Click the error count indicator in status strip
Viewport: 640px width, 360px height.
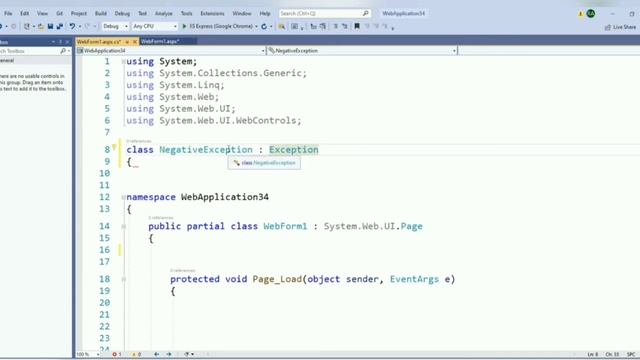coord(117,354)
